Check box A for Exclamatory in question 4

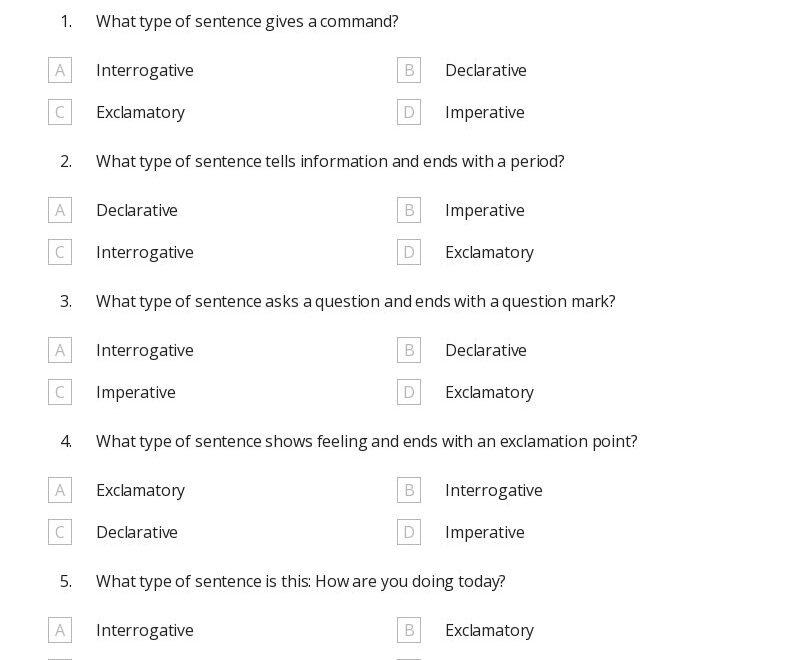(x=60, y=490)
